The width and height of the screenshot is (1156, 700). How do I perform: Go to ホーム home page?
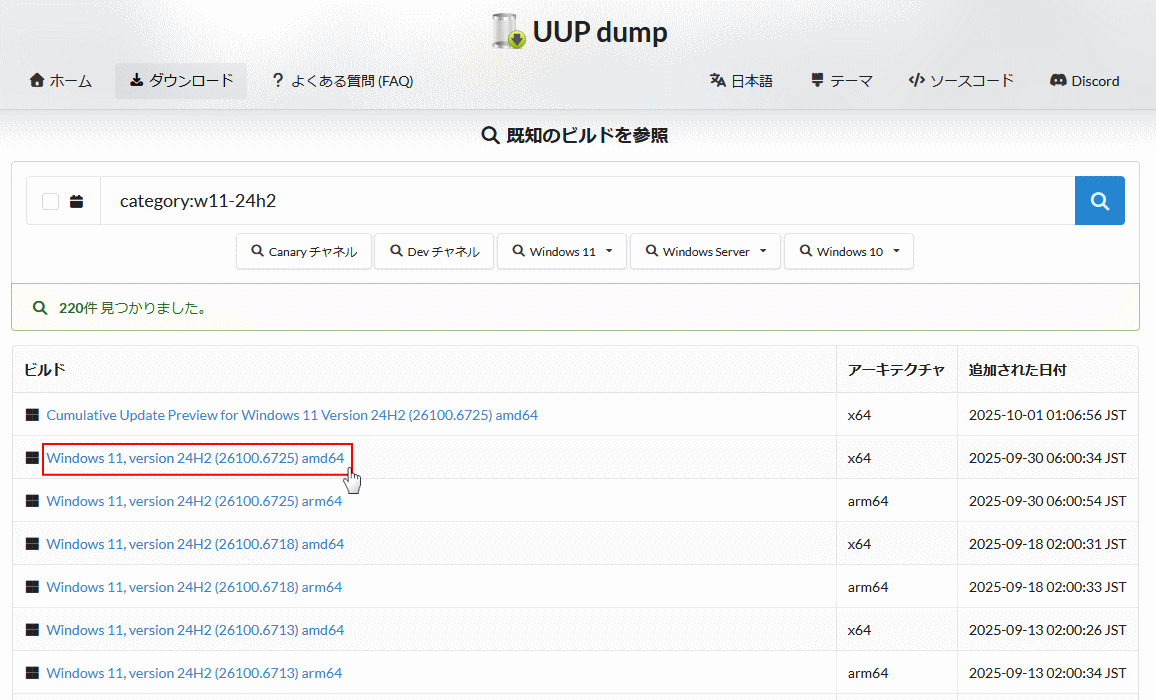click(61, 81)
